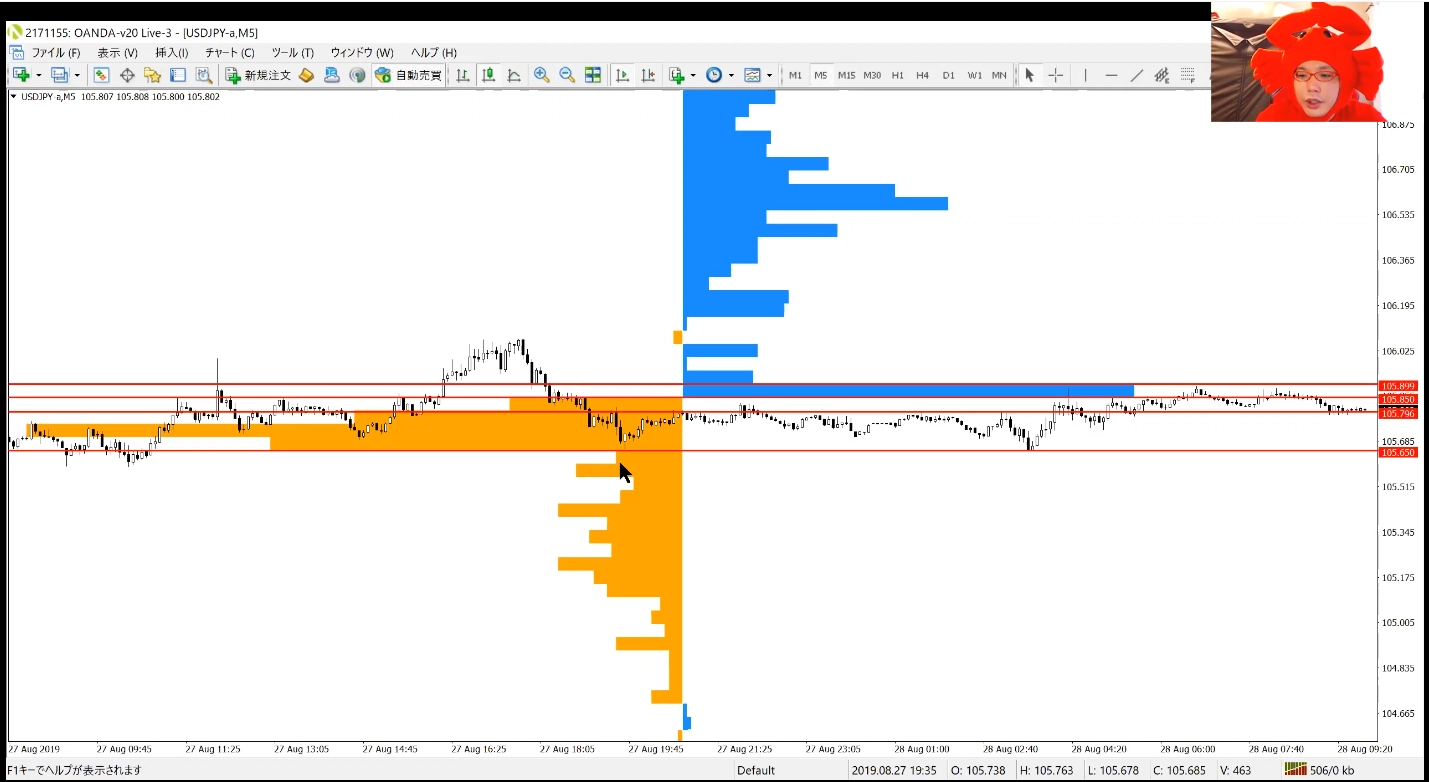Screen dimensions: 1429x782
Task: Open the チャート (C) menu
Action: pos(229,52)
